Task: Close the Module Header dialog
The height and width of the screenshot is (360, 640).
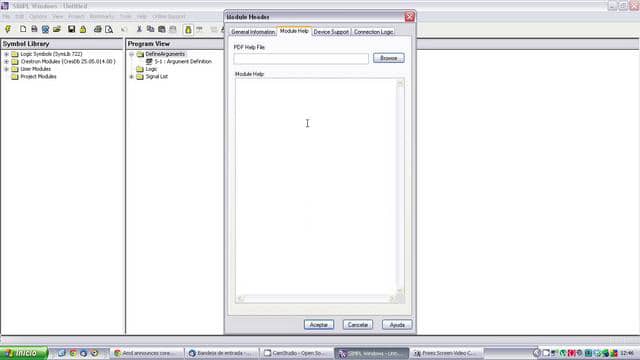Action: pos(409,17)
